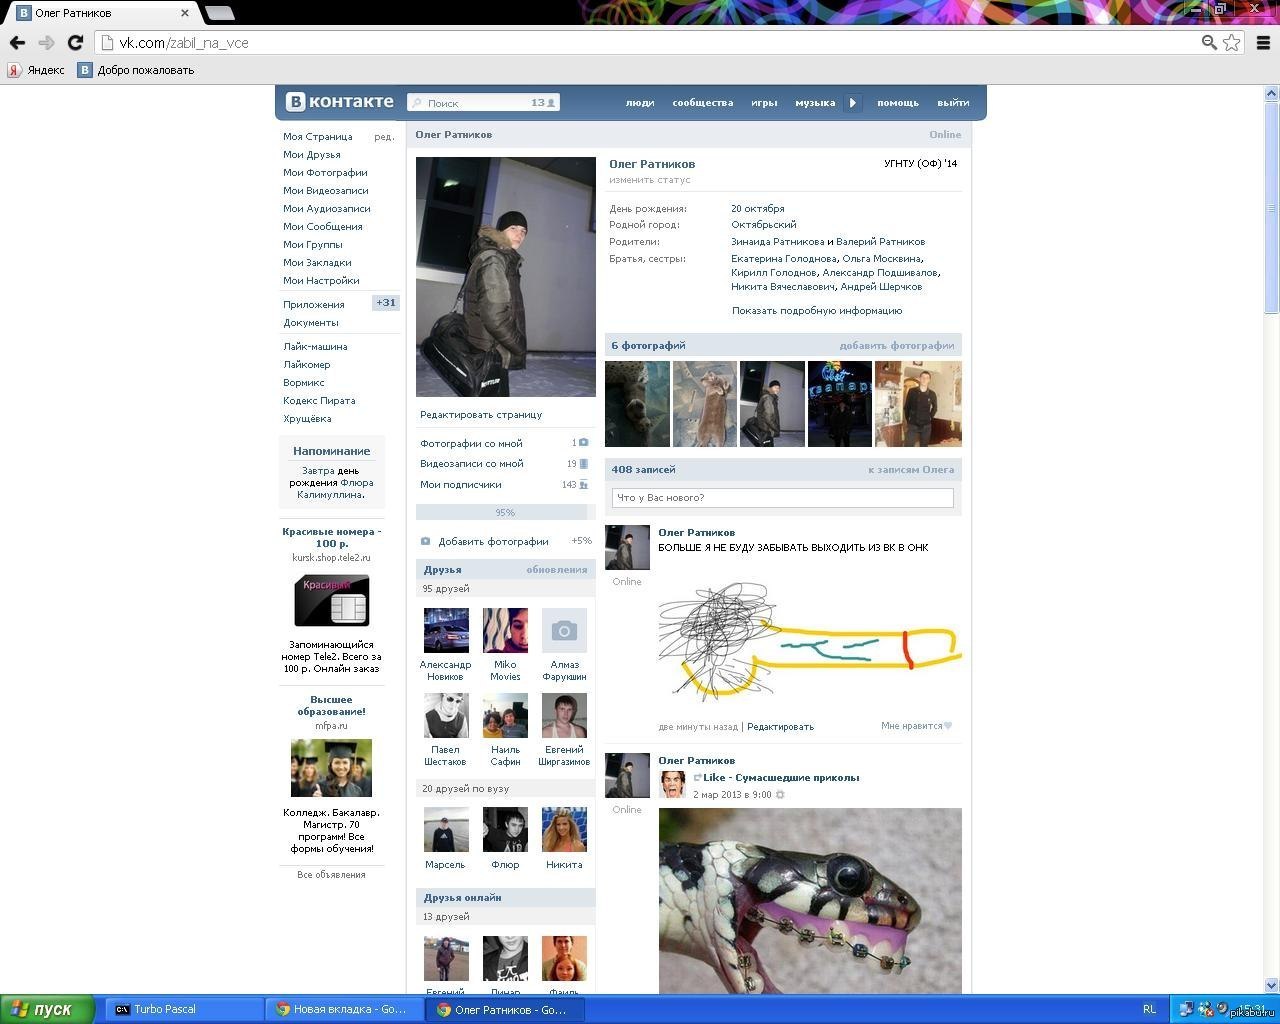Image resolution: width=1280 pixels, height=1024 pixels.
Task: Reload the page with the refresh icon
Action: coord(75,42)
